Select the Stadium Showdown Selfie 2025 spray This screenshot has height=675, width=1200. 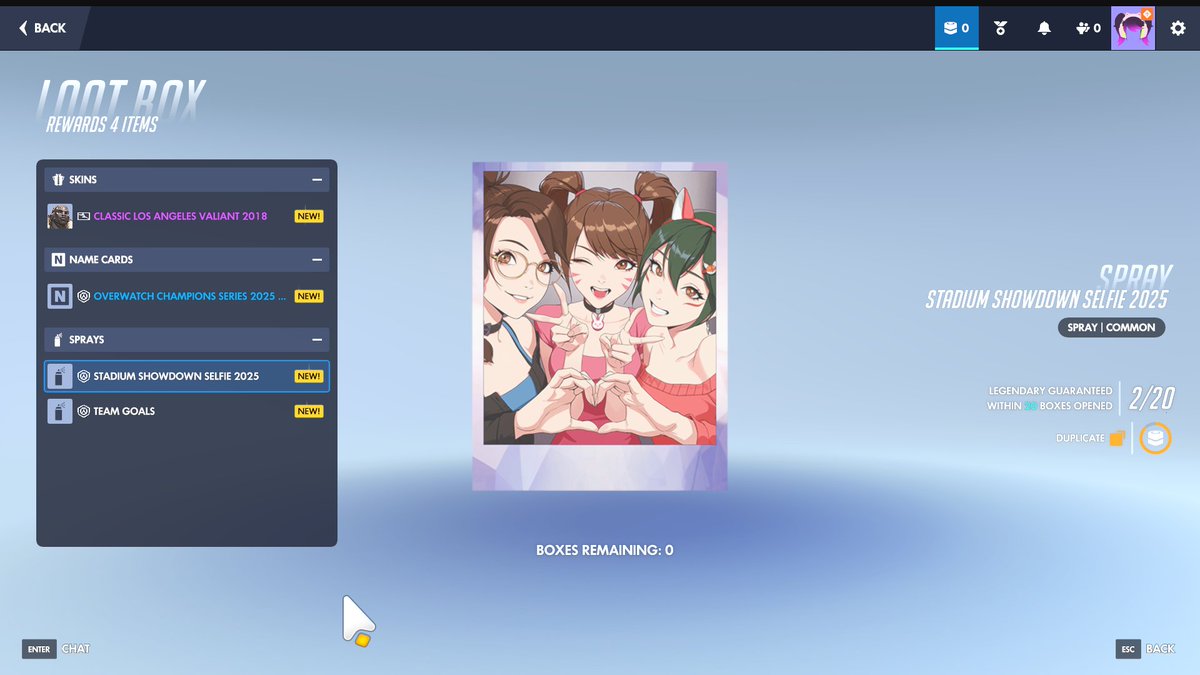187,376
